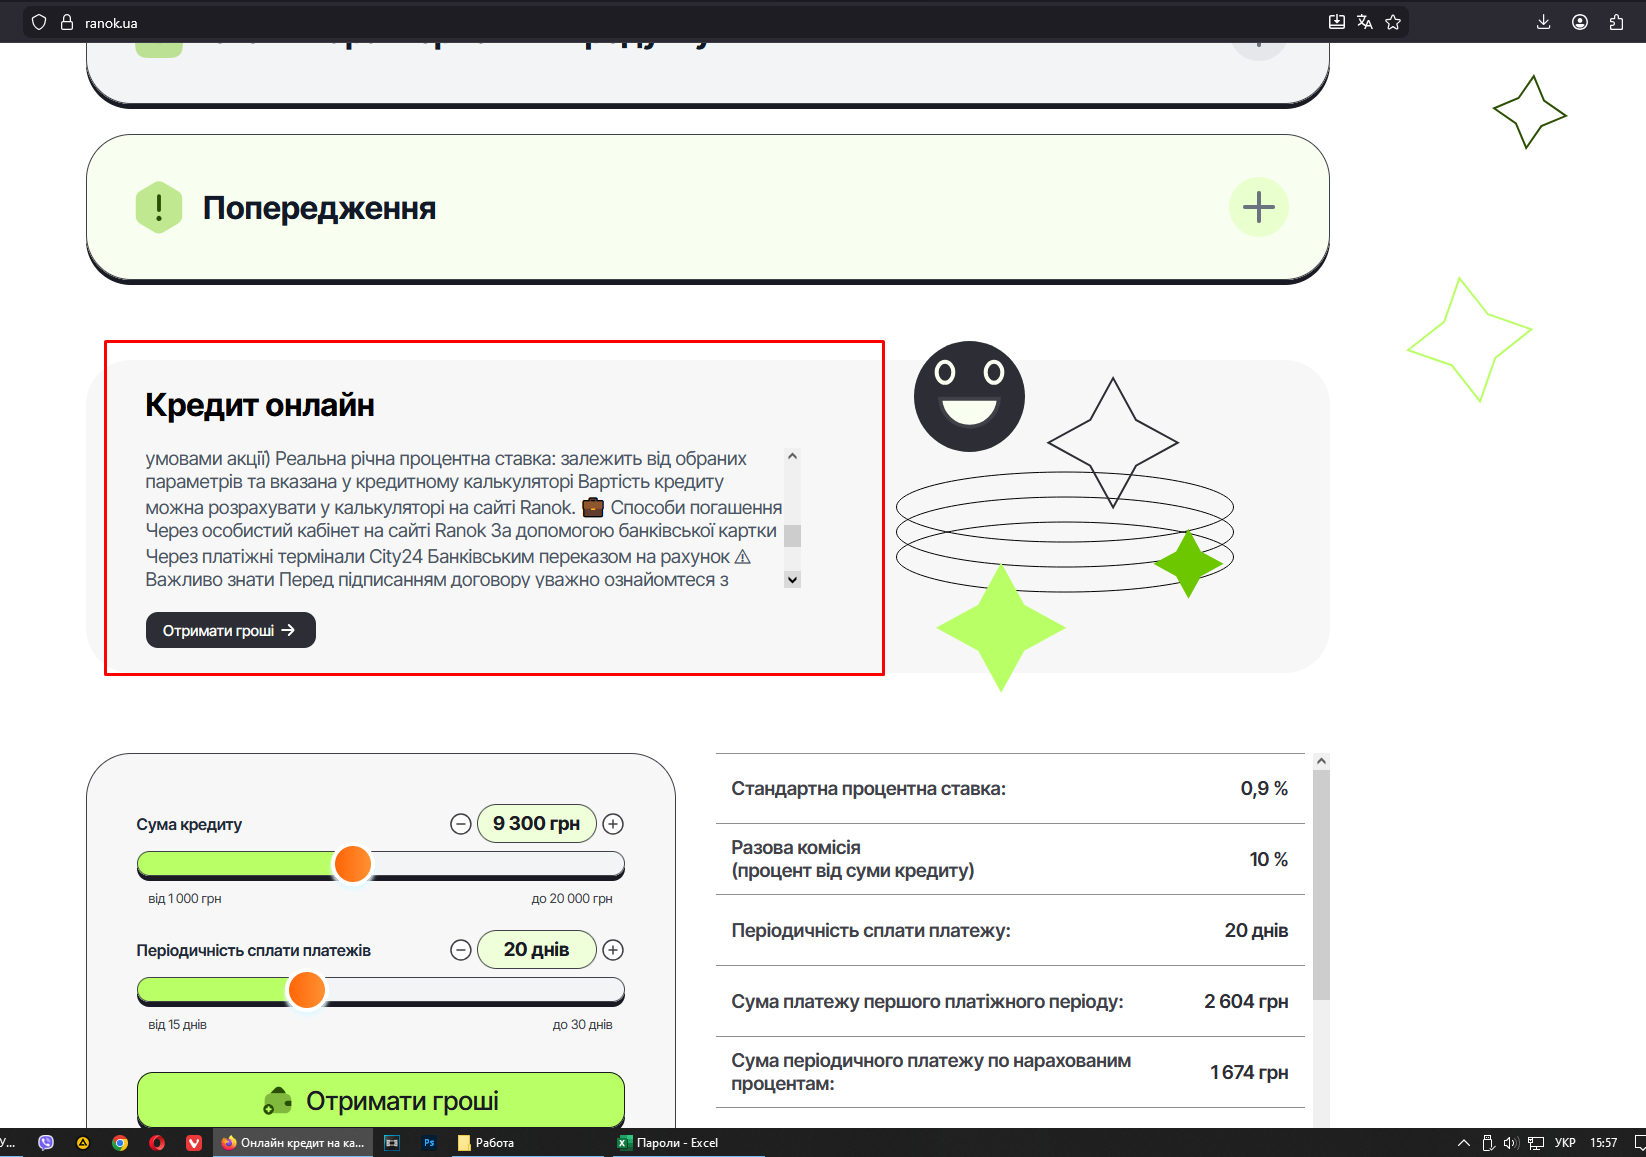Click the large green Отримати гроші button
Viewport: 1646px width, 1157px height.
click(381, 1100)
